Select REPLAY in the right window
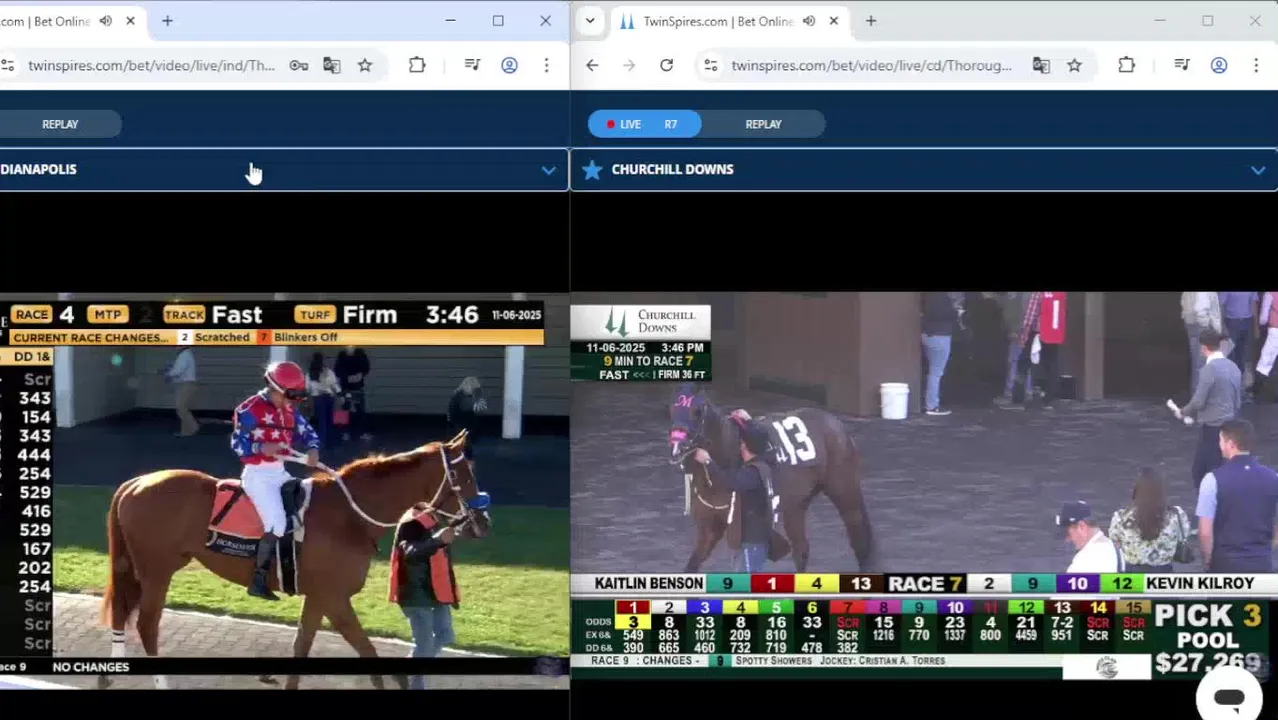The height and width of the screenshot is (720, 1278). (763, 124)
